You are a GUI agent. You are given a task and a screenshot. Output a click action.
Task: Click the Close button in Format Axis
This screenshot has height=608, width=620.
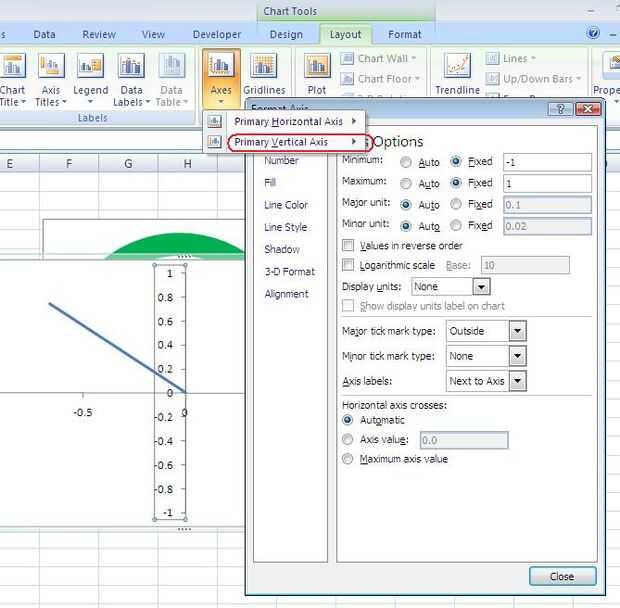(x=562, y=576)
